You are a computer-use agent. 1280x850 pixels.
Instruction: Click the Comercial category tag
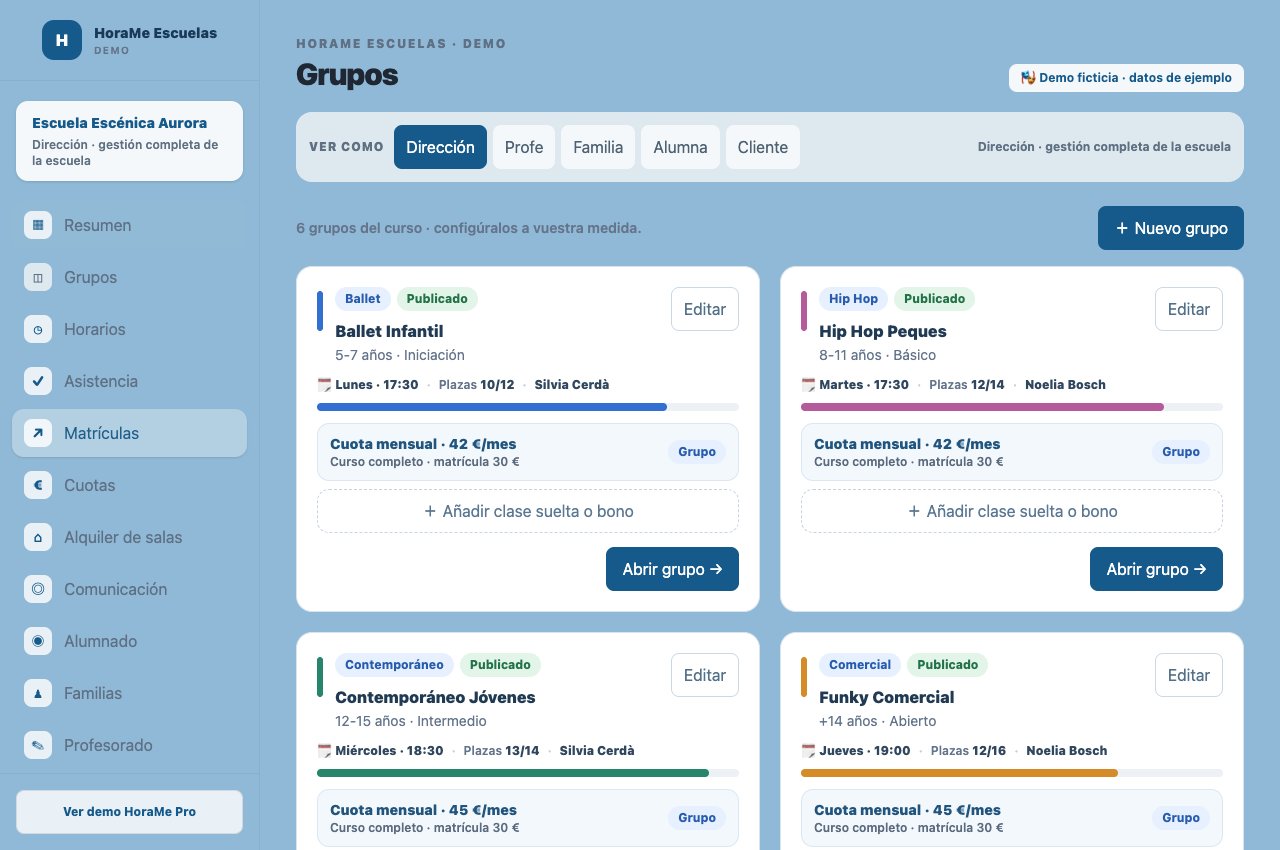pyautogui.click(x=860, y=665)
